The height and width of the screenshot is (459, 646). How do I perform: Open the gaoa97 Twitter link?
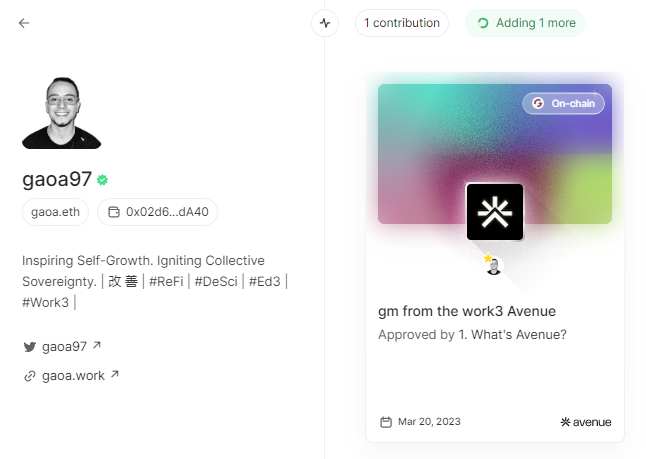[64, 347]
